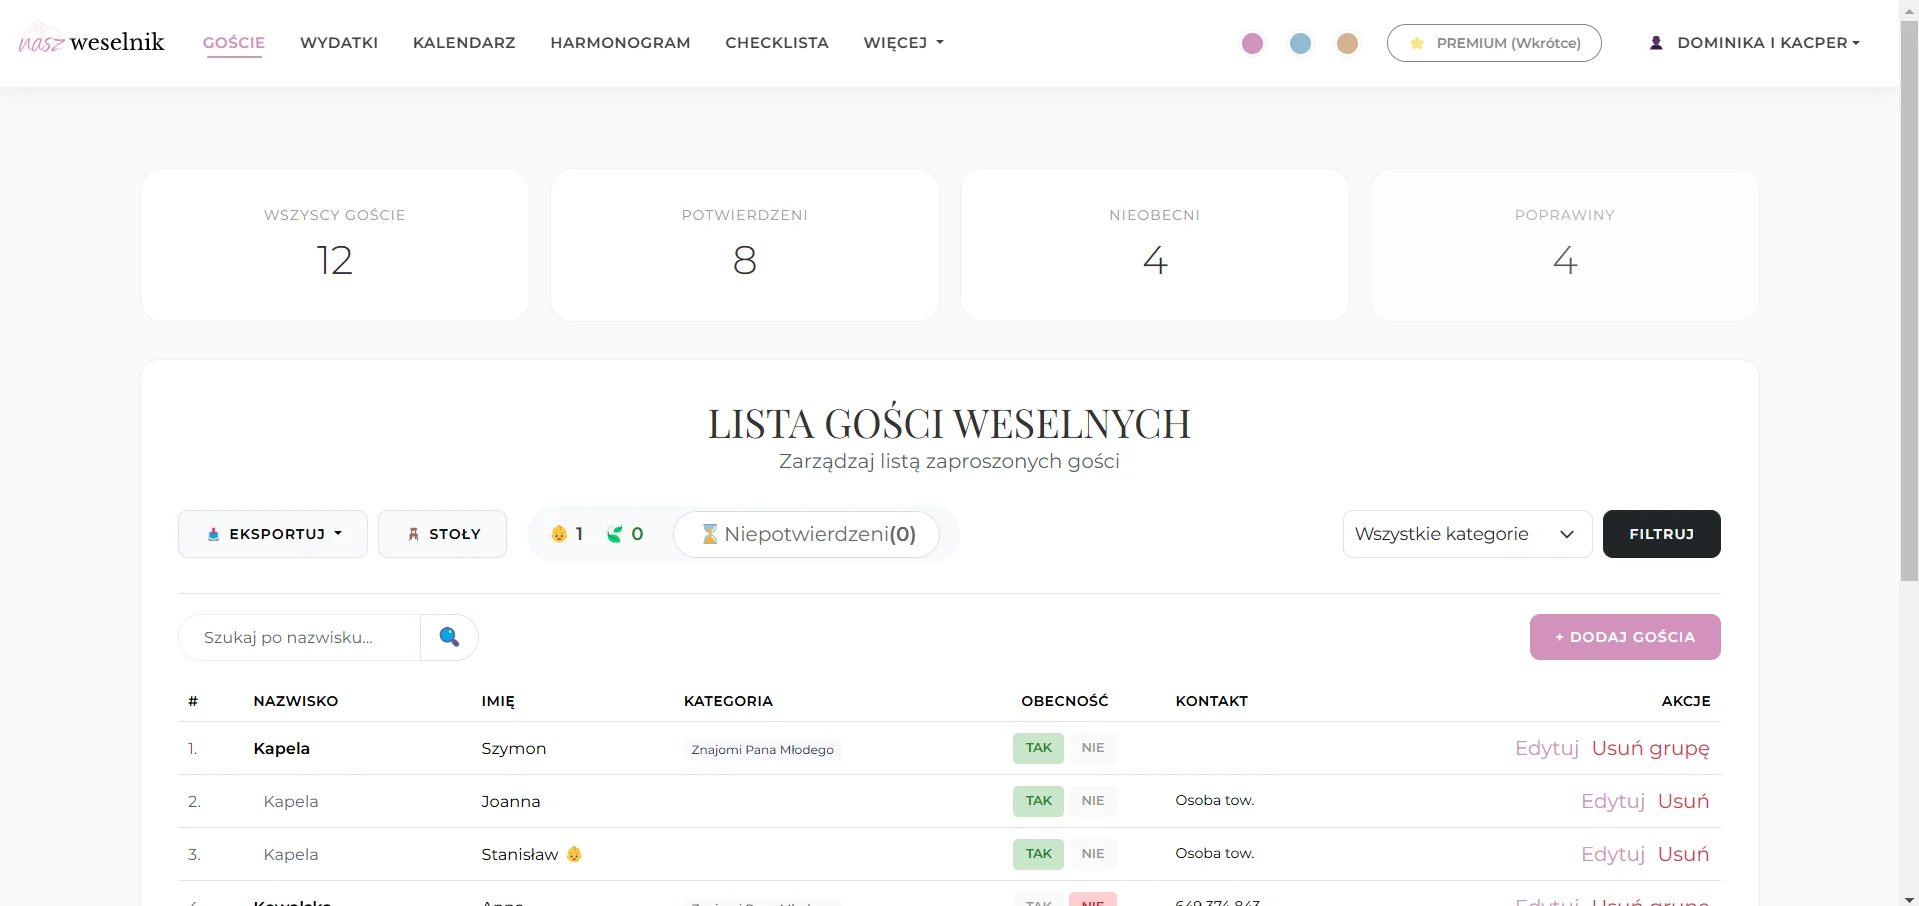Screen dimensions: 1919x906
Task: Select the pink theme color circle
Action: point(1252,43)
